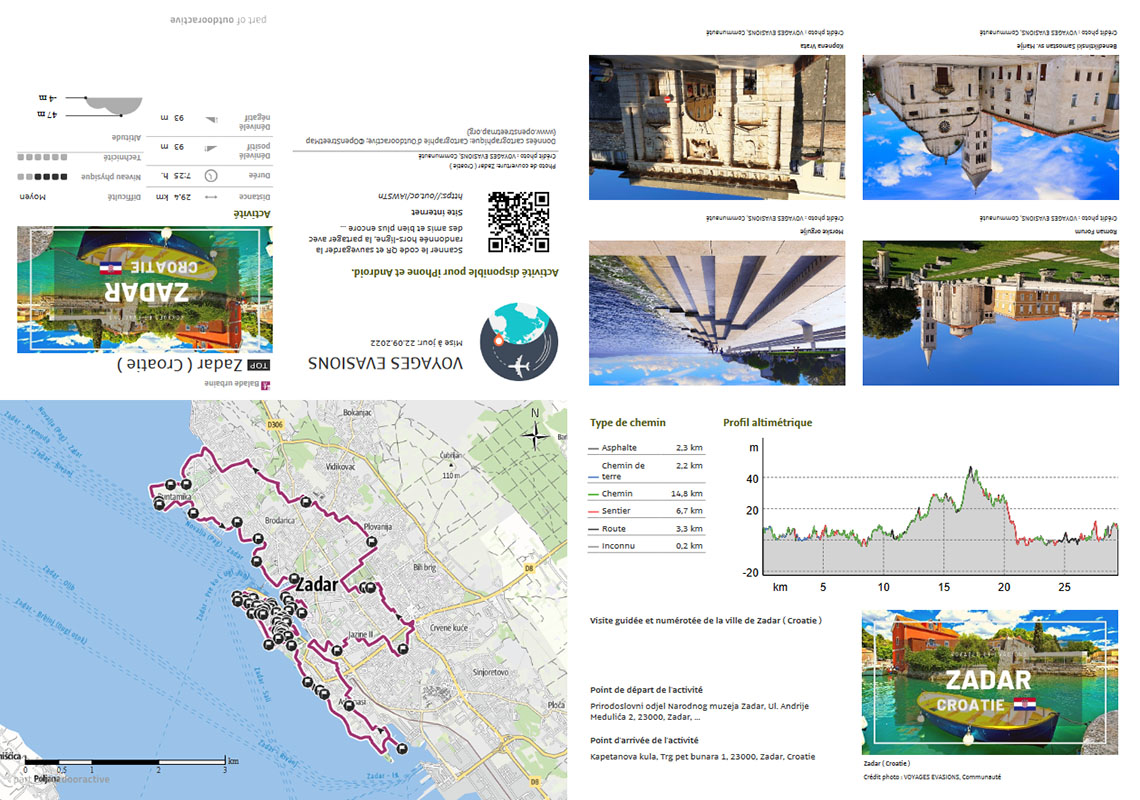Click the upside-down Zadar Croatie cover image
Viewport: 1140px width, 800px height.
[145, 289]
